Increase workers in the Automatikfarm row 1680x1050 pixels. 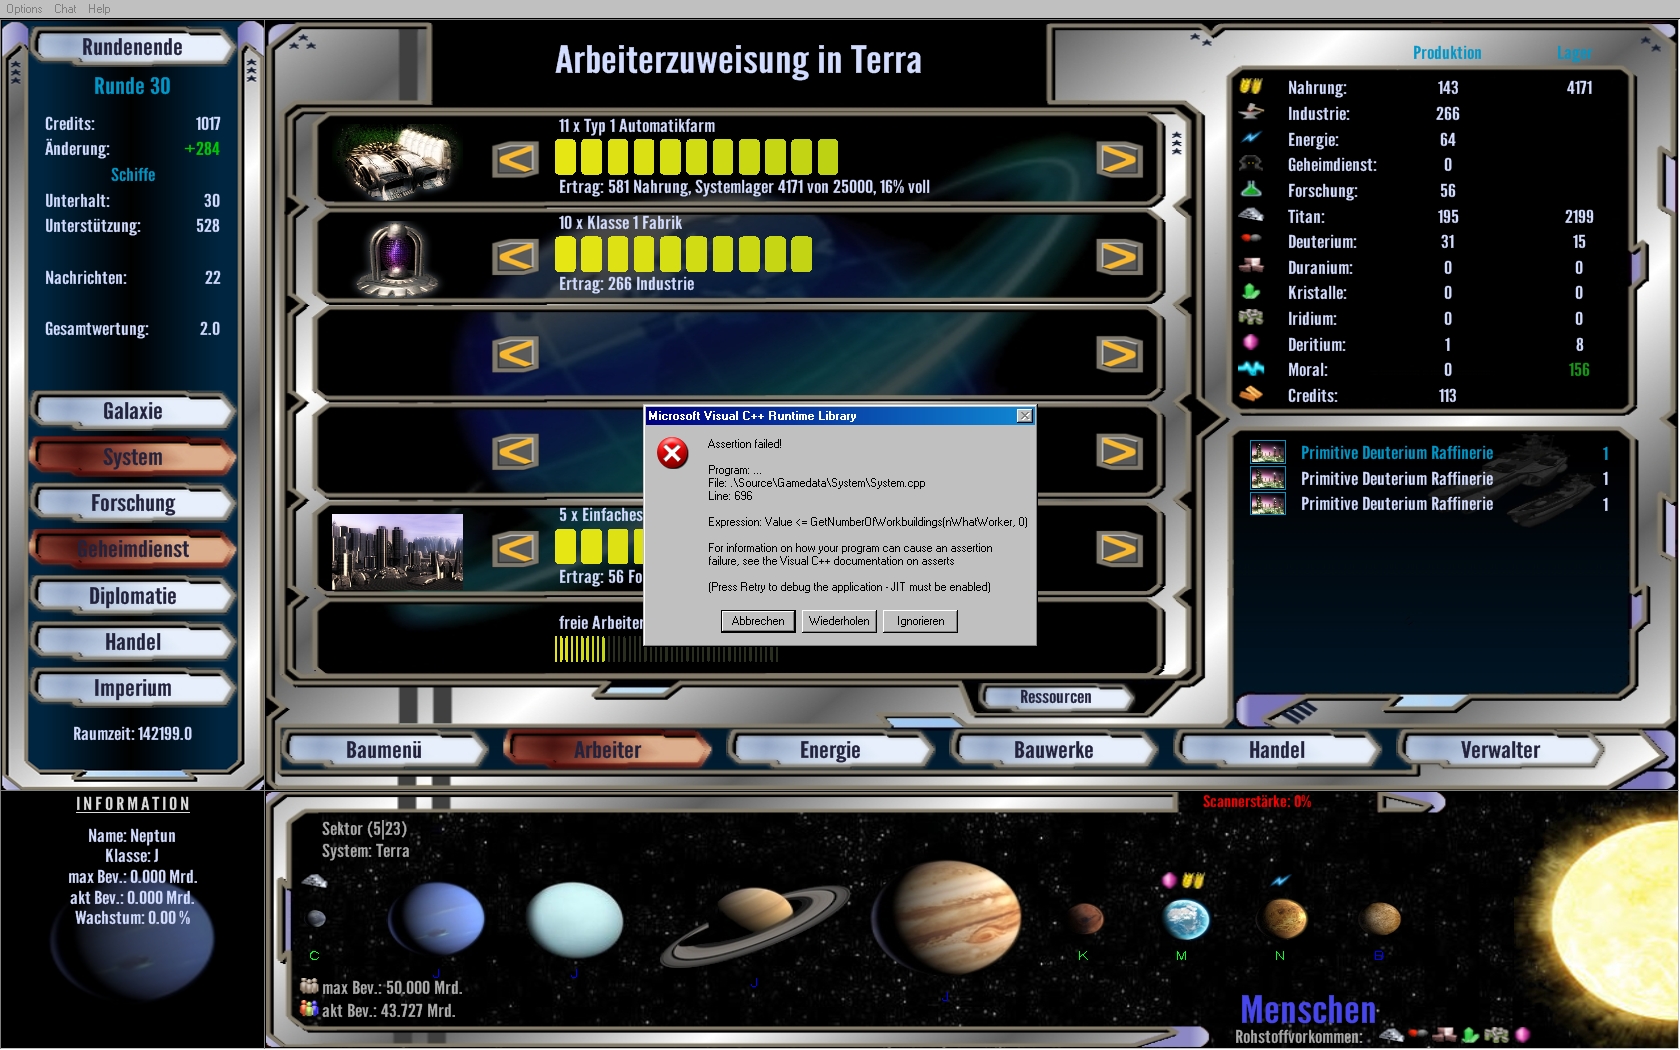point(1119,159)
